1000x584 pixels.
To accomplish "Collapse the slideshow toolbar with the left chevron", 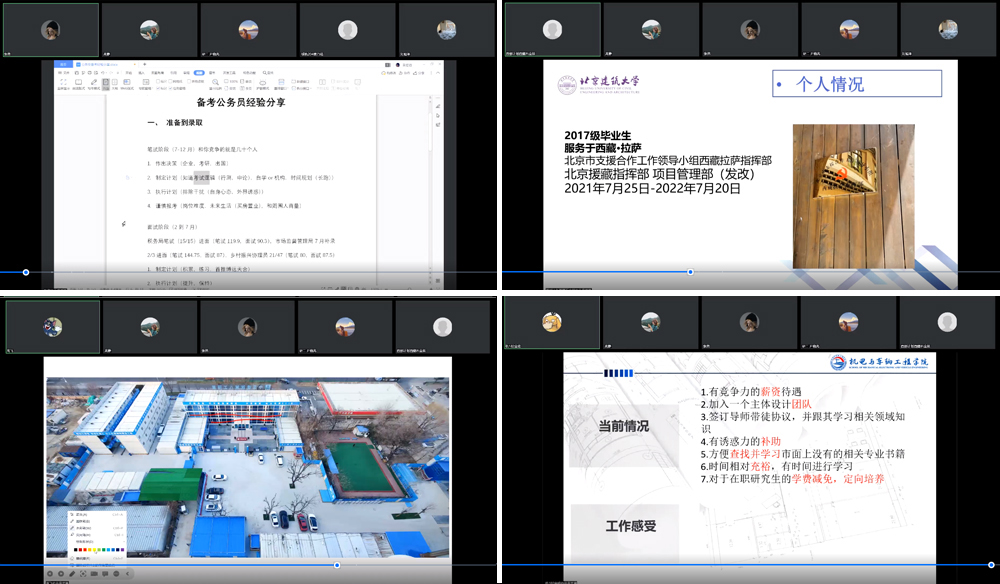I will (x=127, y=573).
